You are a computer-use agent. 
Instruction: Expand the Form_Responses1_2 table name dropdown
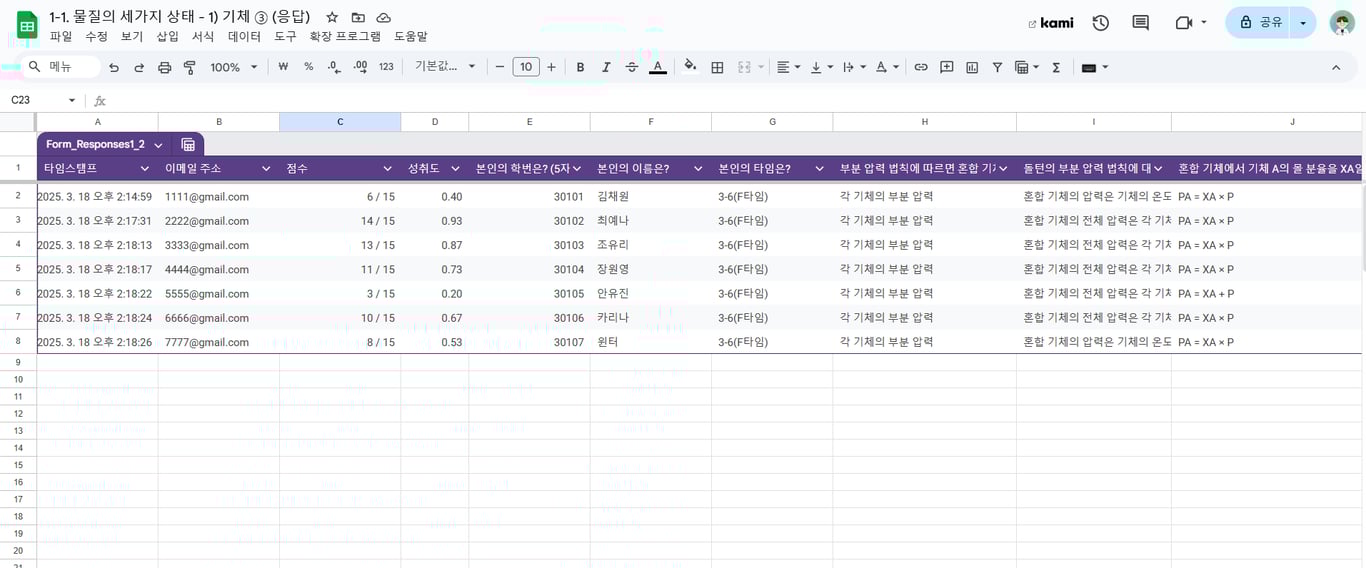tap(158, 145)
